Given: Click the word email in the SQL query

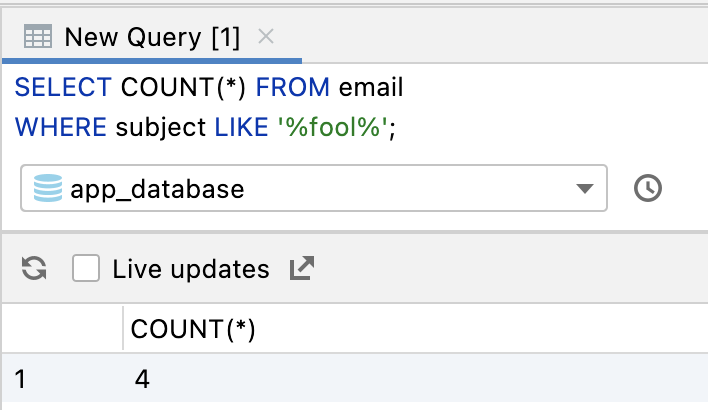Looking at the screenshot, I should tap(371, 88).
